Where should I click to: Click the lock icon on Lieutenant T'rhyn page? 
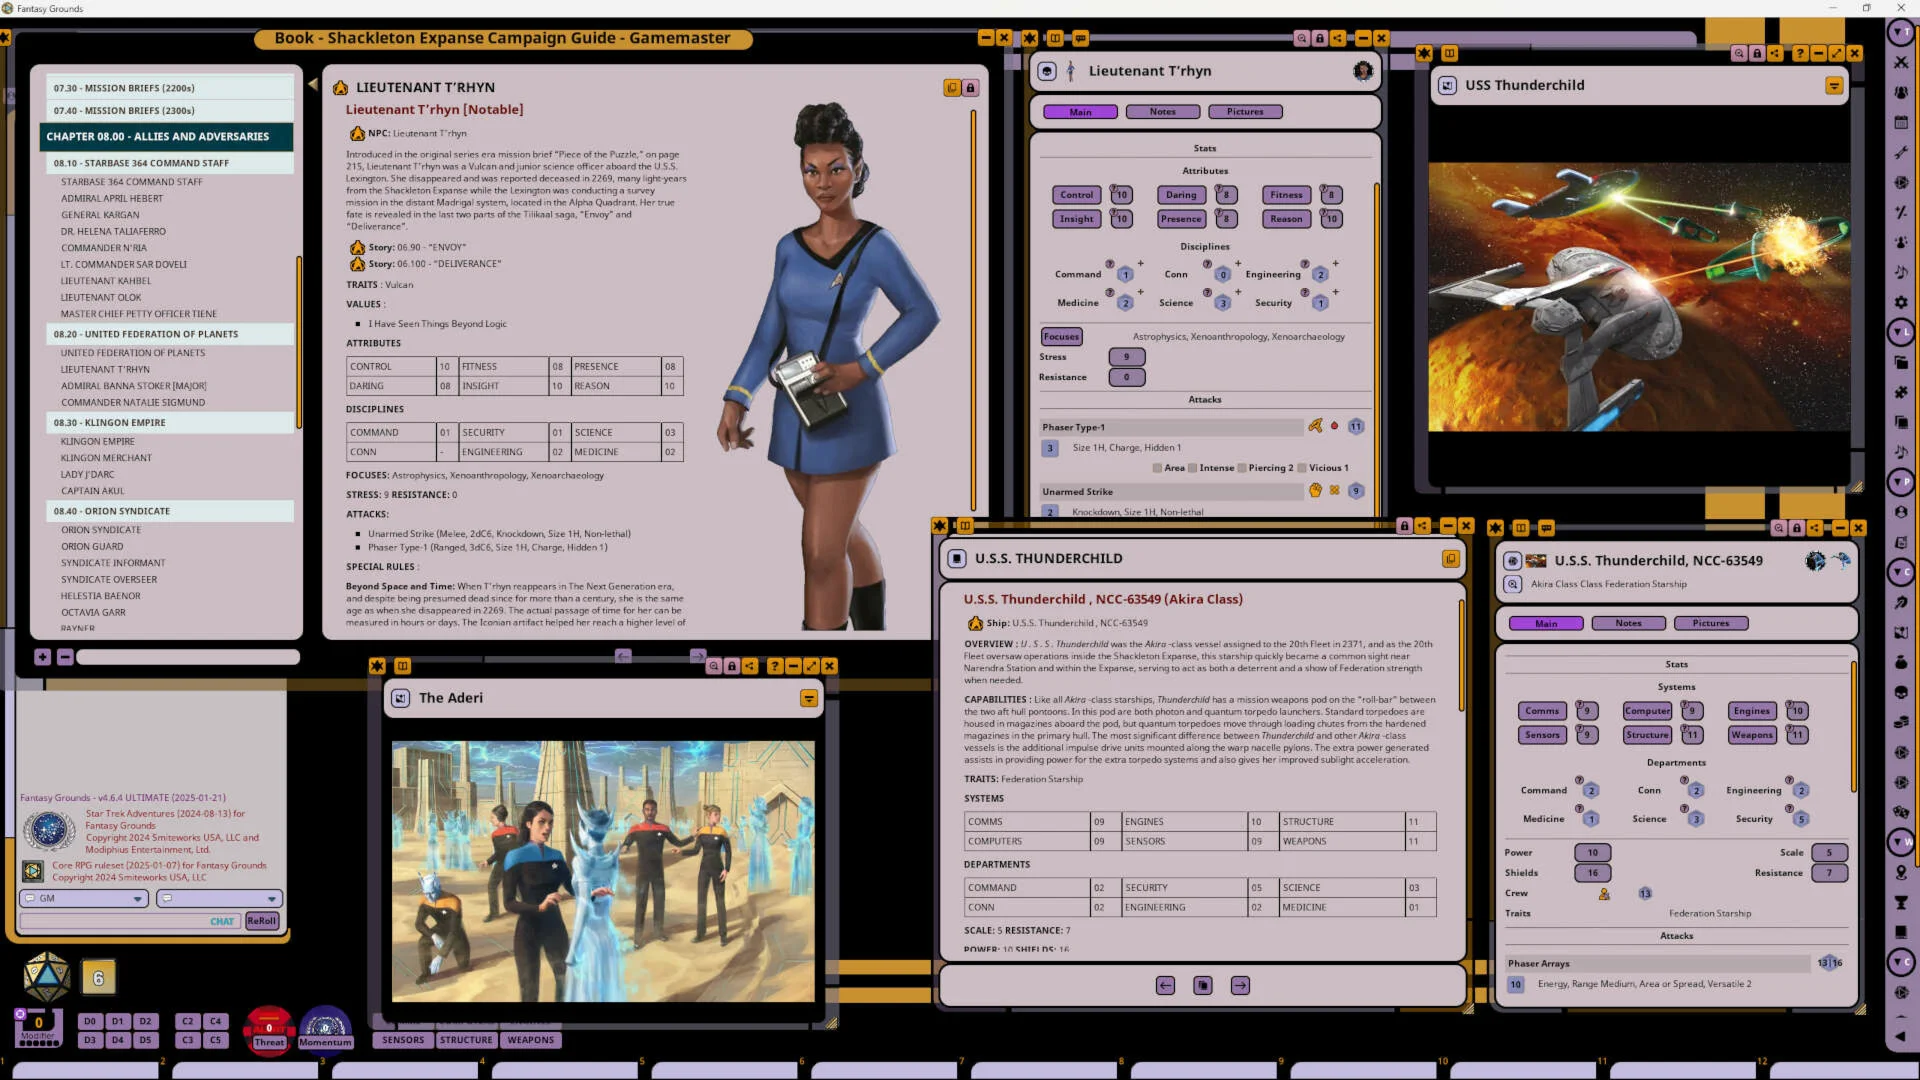pos(970,88)
